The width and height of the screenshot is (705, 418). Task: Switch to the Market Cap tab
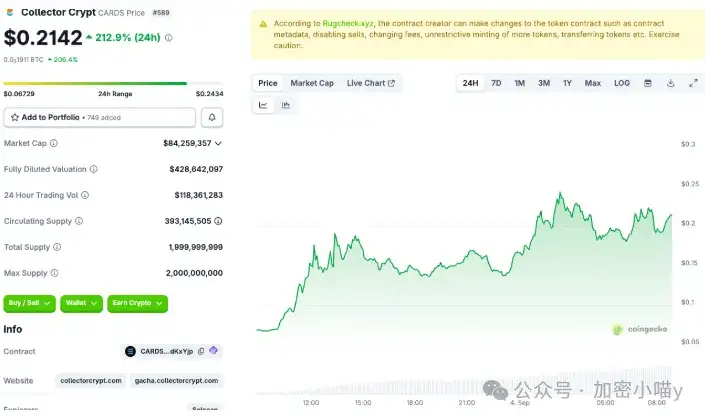(x=312, y=83)
